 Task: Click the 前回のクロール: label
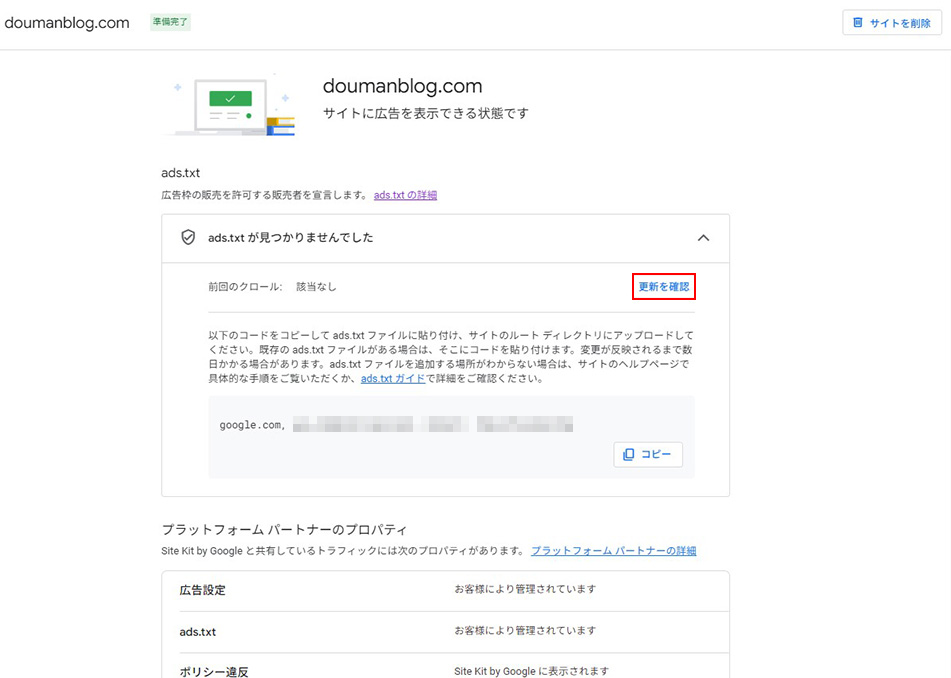[245, 287]
